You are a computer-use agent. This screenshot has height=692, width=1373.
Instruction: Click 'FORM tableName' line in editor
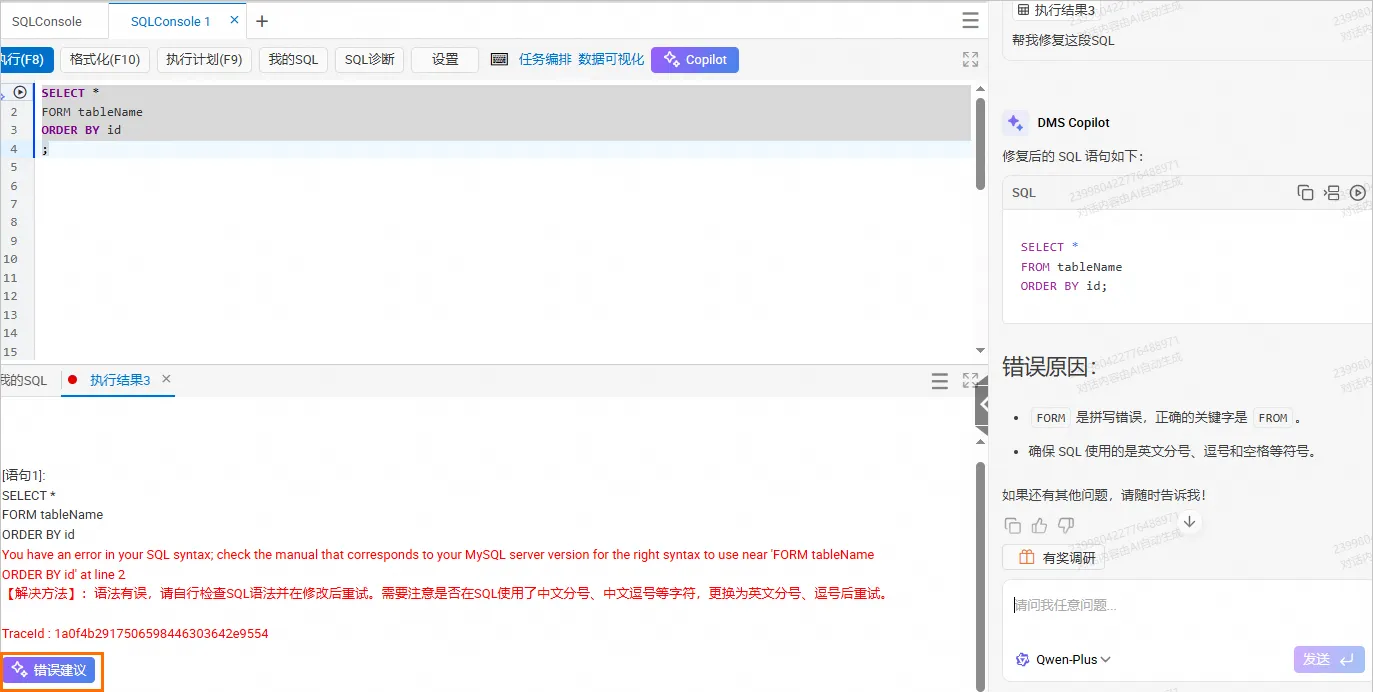[92, 112]
